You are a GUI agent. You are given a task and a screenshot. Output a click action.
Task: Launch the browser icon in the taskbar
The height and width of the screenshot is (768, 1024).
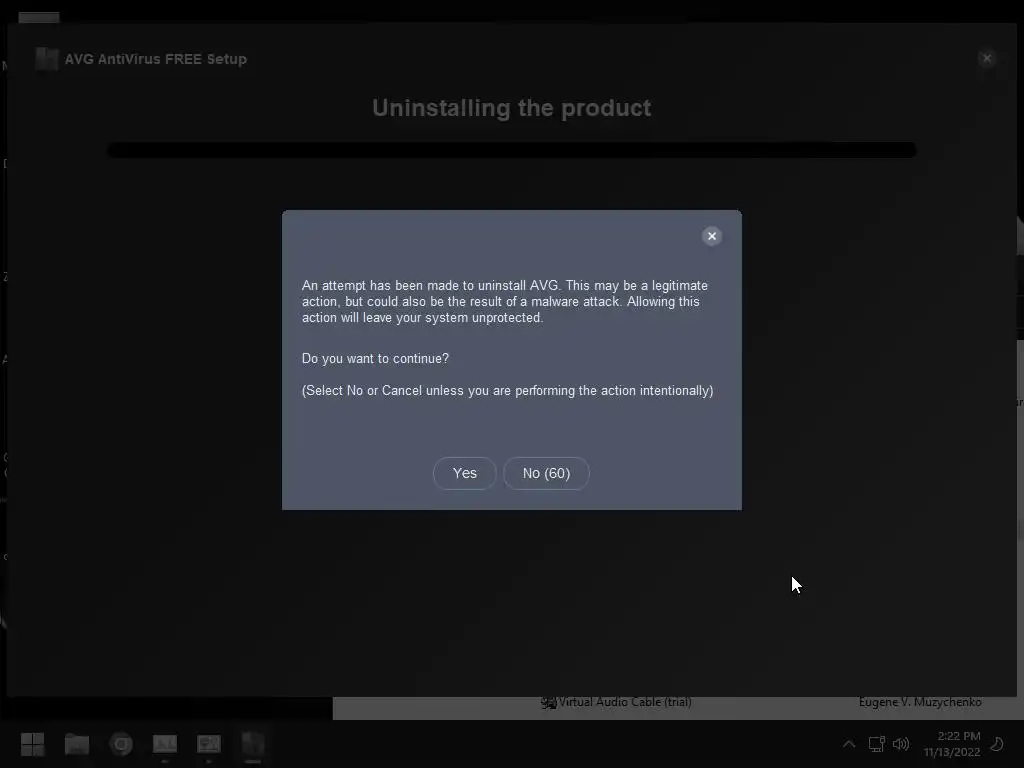[121, 744]
